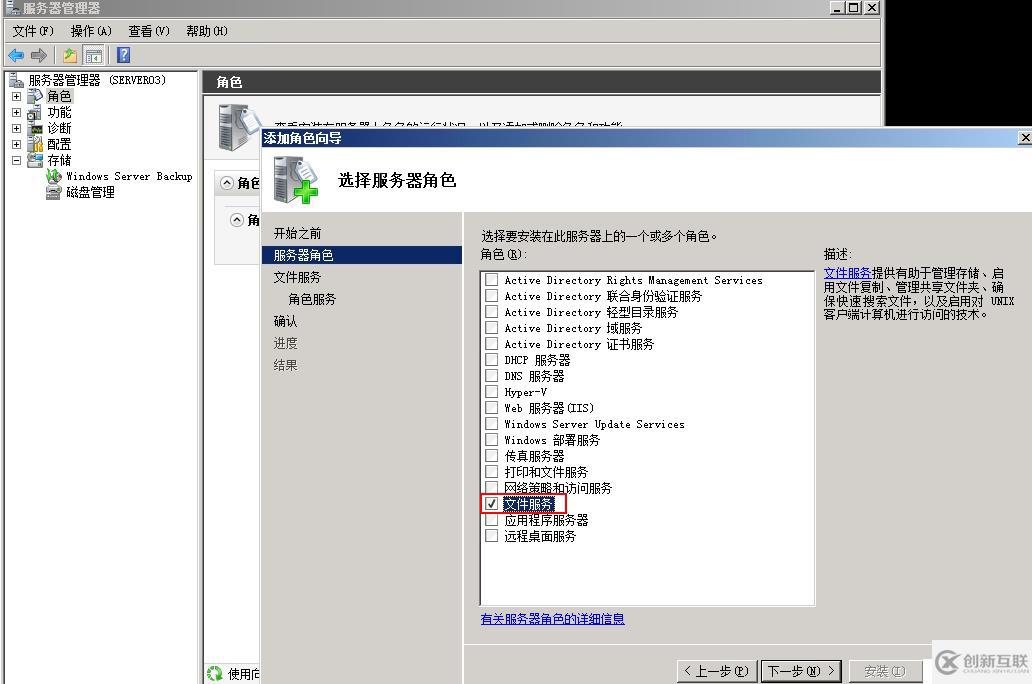Uncheck the 文件服务 role checkbox

click(x=492, y=504)
